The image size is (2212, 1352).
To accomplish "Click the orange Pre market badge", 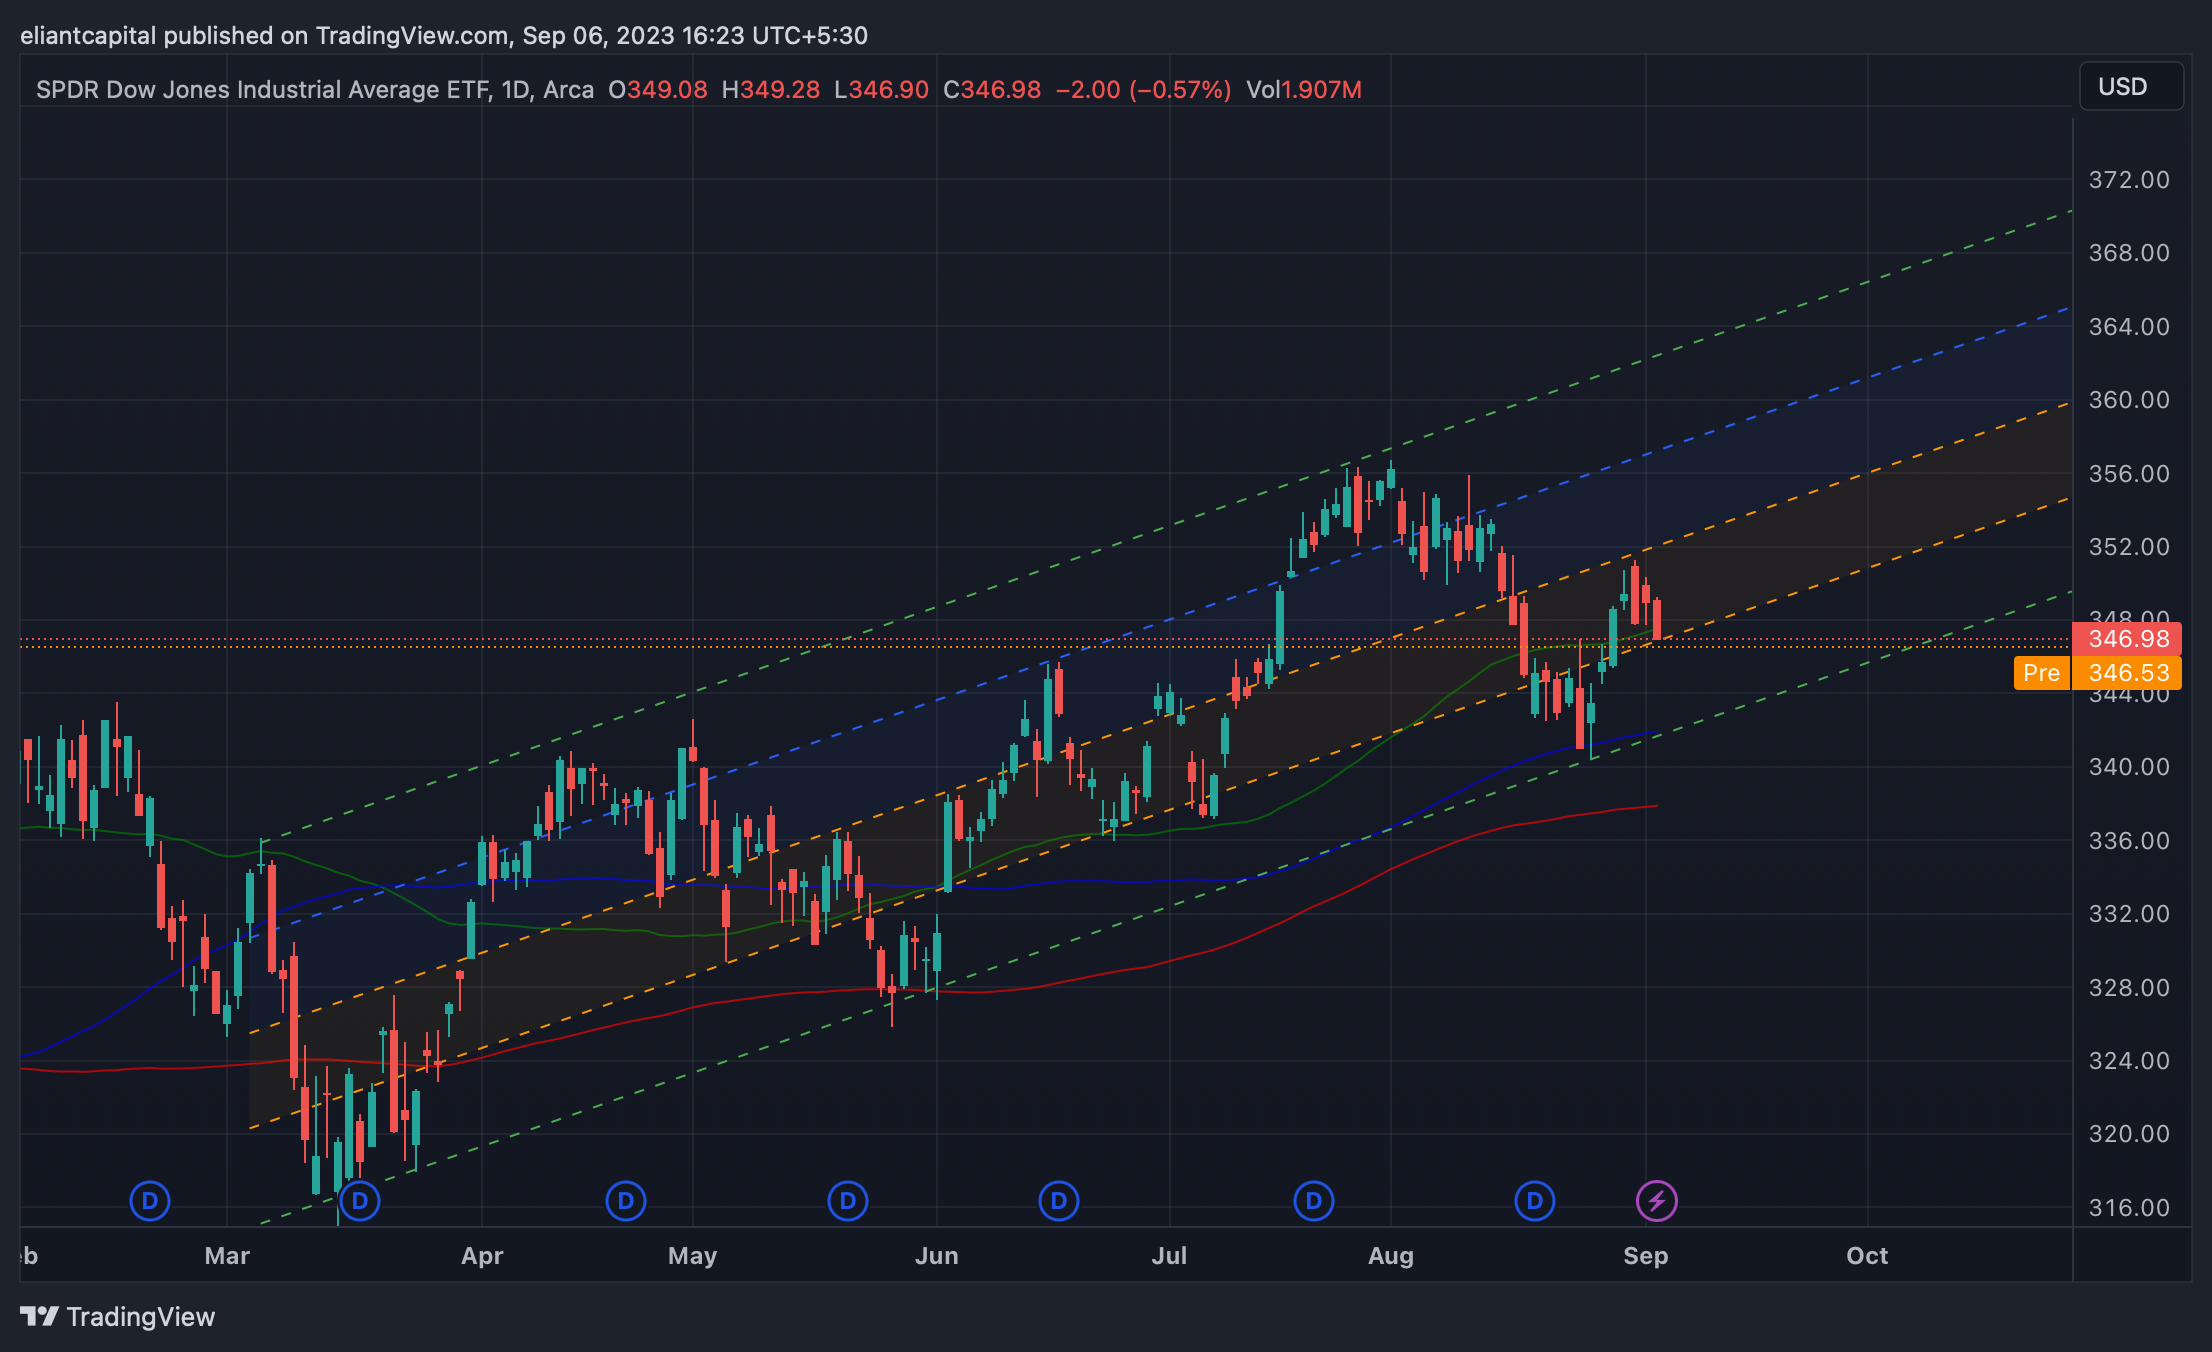I will coord(2040,673).
